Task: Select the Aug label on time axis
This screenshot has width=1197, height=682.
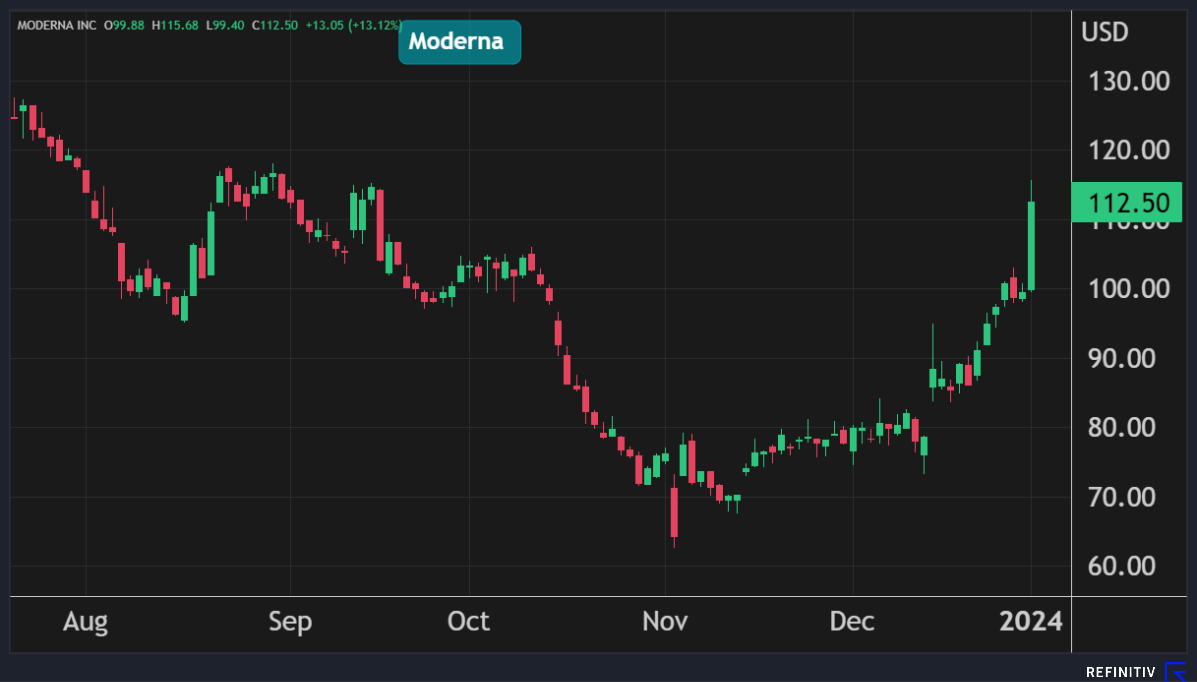Action: point(85,621)
